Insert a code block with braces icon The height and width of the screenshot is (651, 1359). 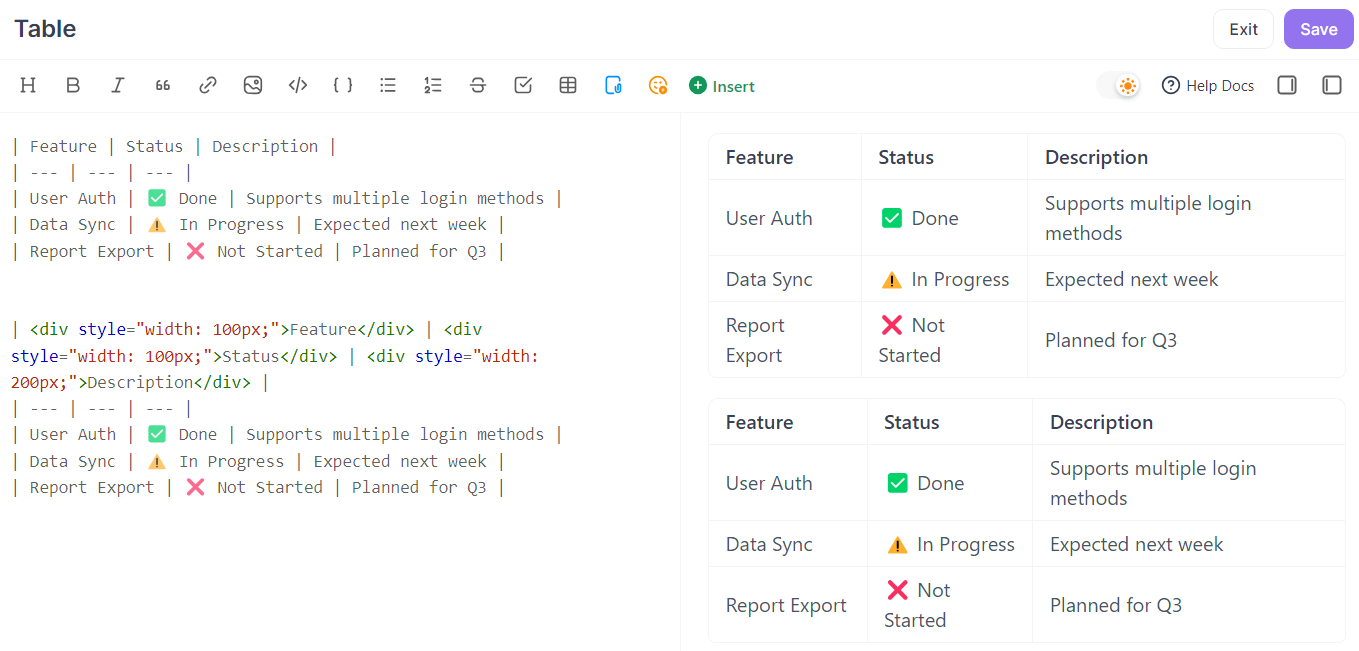(x=343, y=86)
